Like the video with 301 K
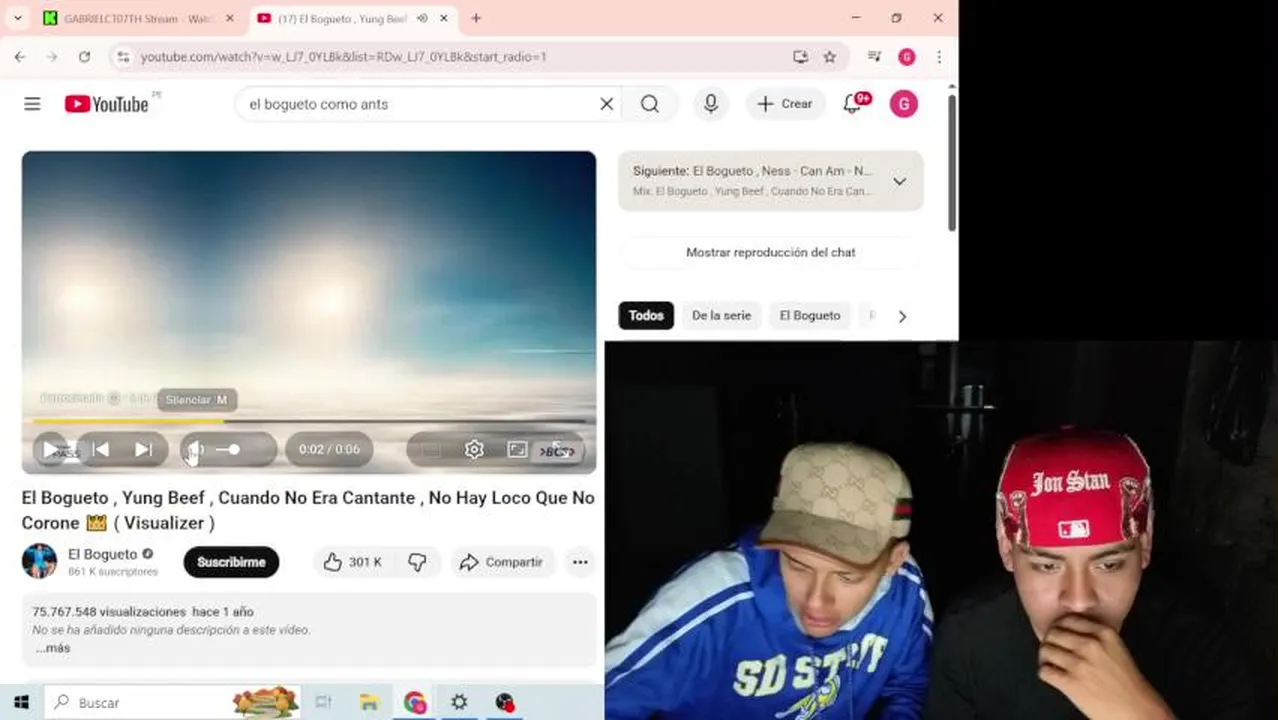Viewport: 1278px width, 720px height. 352,562
